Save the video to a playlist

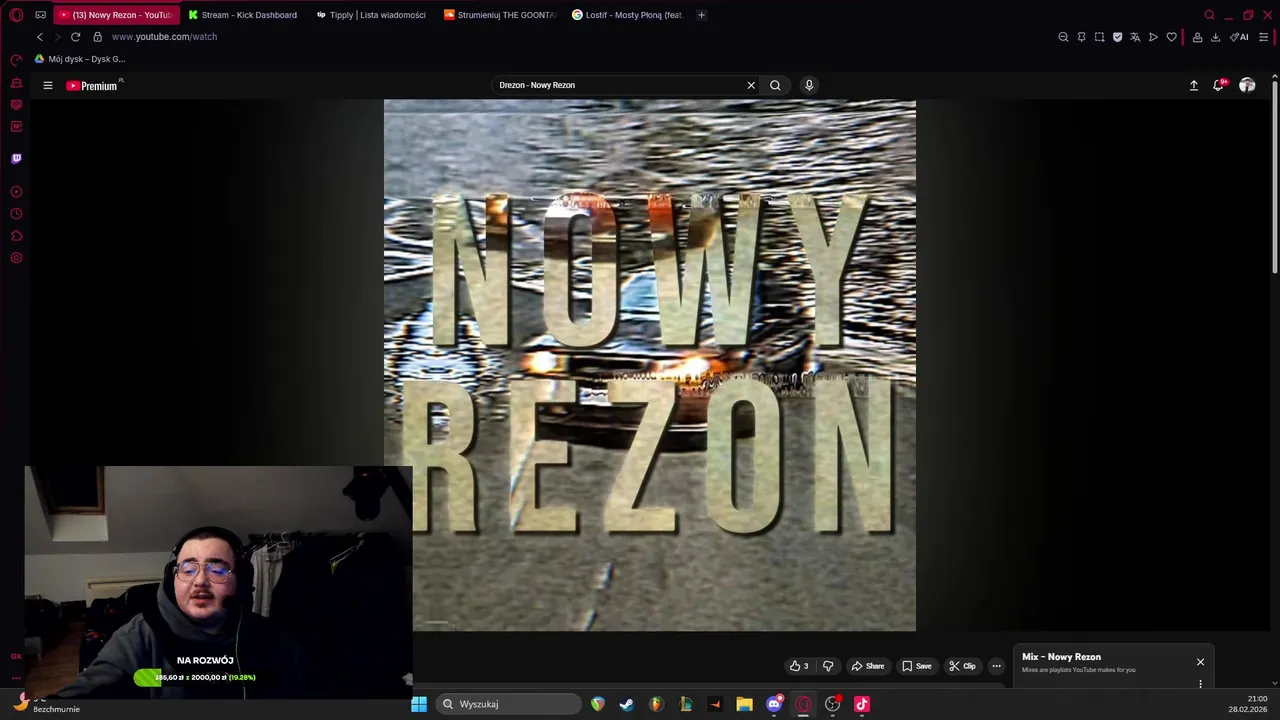pyautogui.click(x=916, y=666)
